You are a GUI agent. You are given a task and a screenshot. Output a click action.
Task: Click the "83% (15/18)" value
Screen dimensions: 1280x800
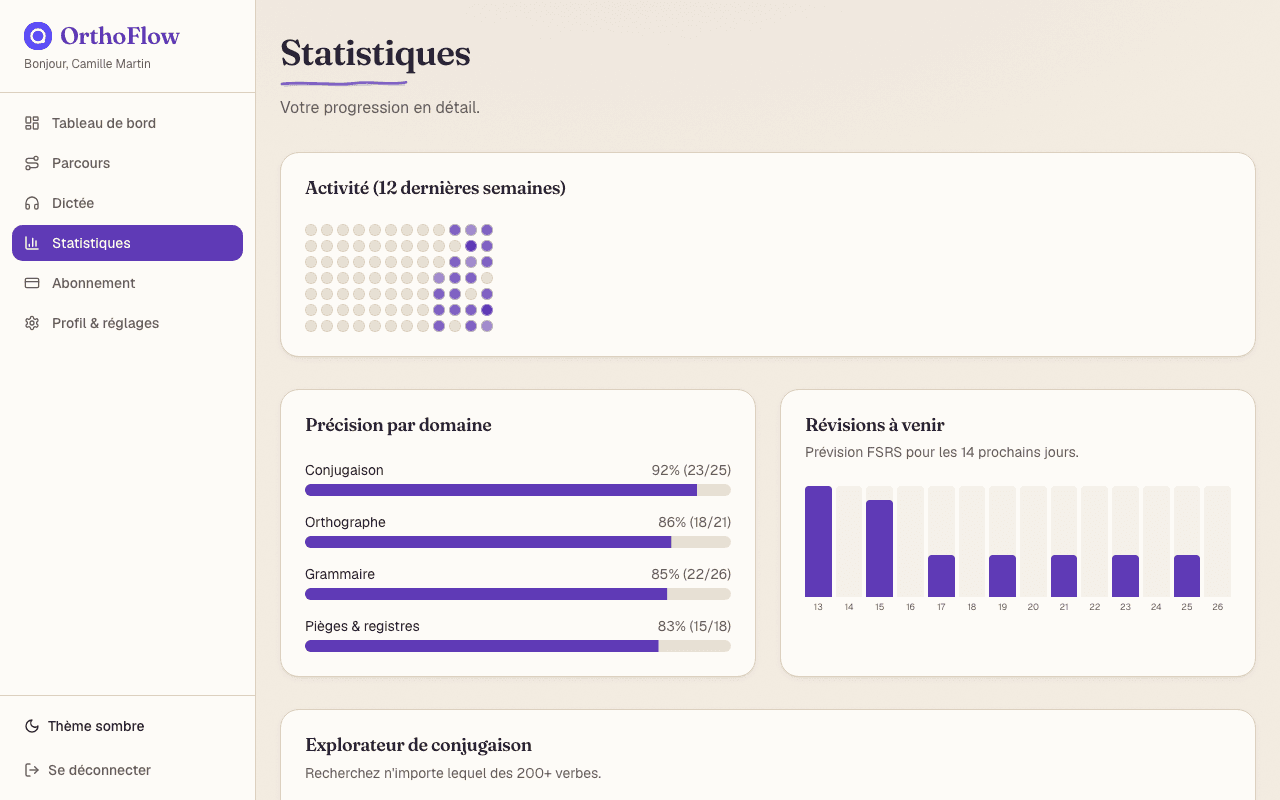(694, 626)
